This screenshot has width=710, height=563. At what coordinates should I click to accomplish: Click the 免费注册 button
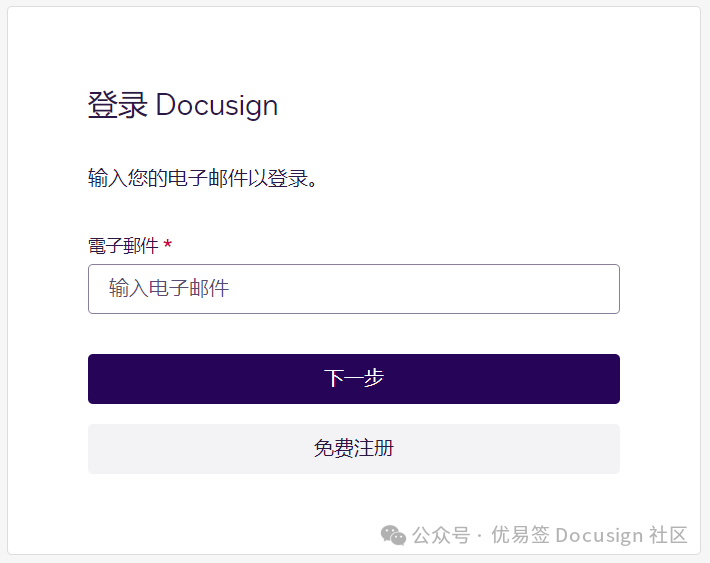coord(354,449)
